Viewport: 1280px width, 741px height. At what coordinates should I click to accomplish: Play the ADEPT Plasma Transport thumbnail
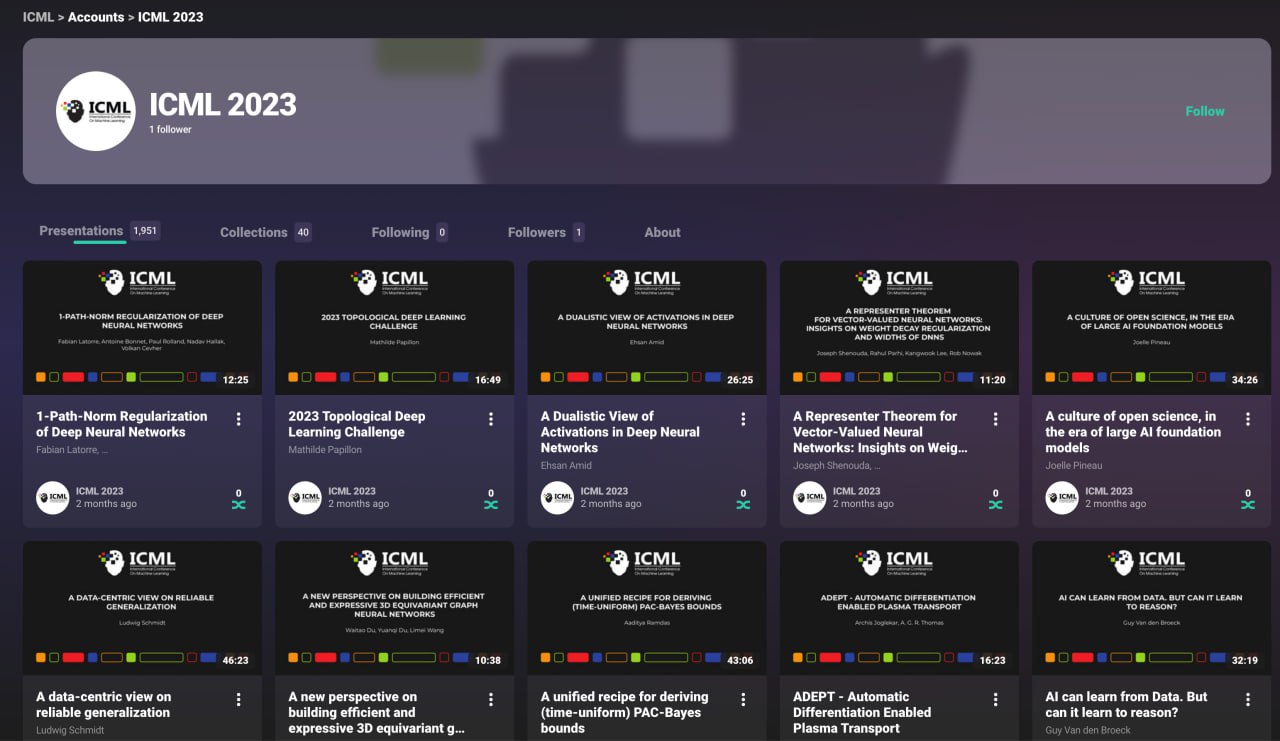pos(899,608)
